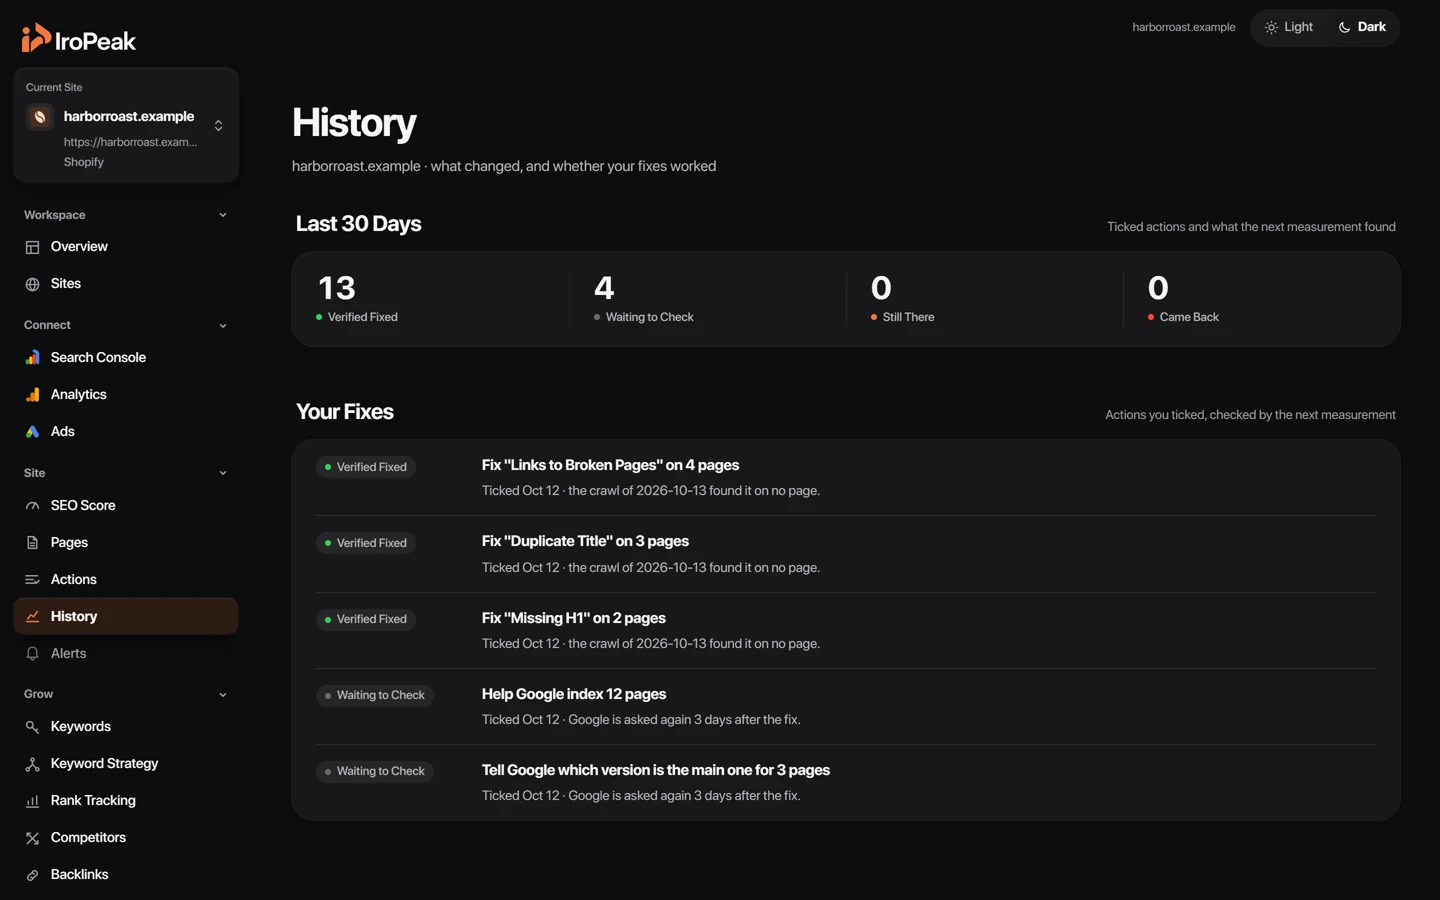Click the IroPeak logo icon
Image resolution: width=1440 pixels, height=900 pixels.
[36, 38]
